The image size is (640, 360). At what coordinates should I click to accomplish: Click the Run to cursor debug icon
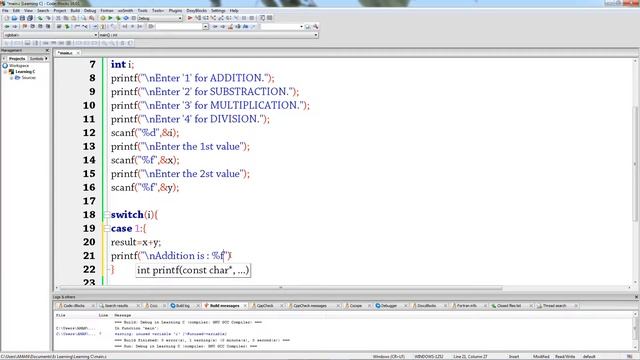click(x=198, y=18)
